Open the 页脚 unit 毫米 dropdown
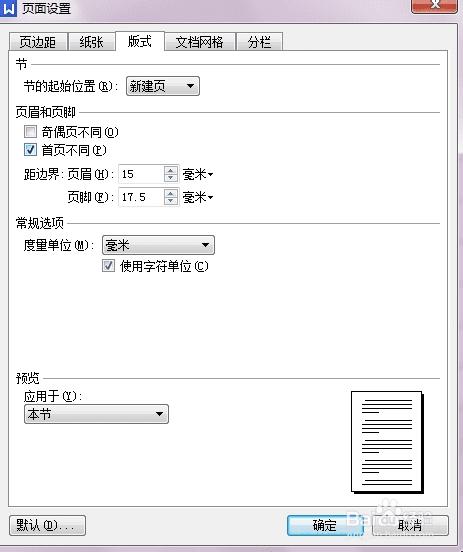The image size is (463, 552). click(198, 197)
